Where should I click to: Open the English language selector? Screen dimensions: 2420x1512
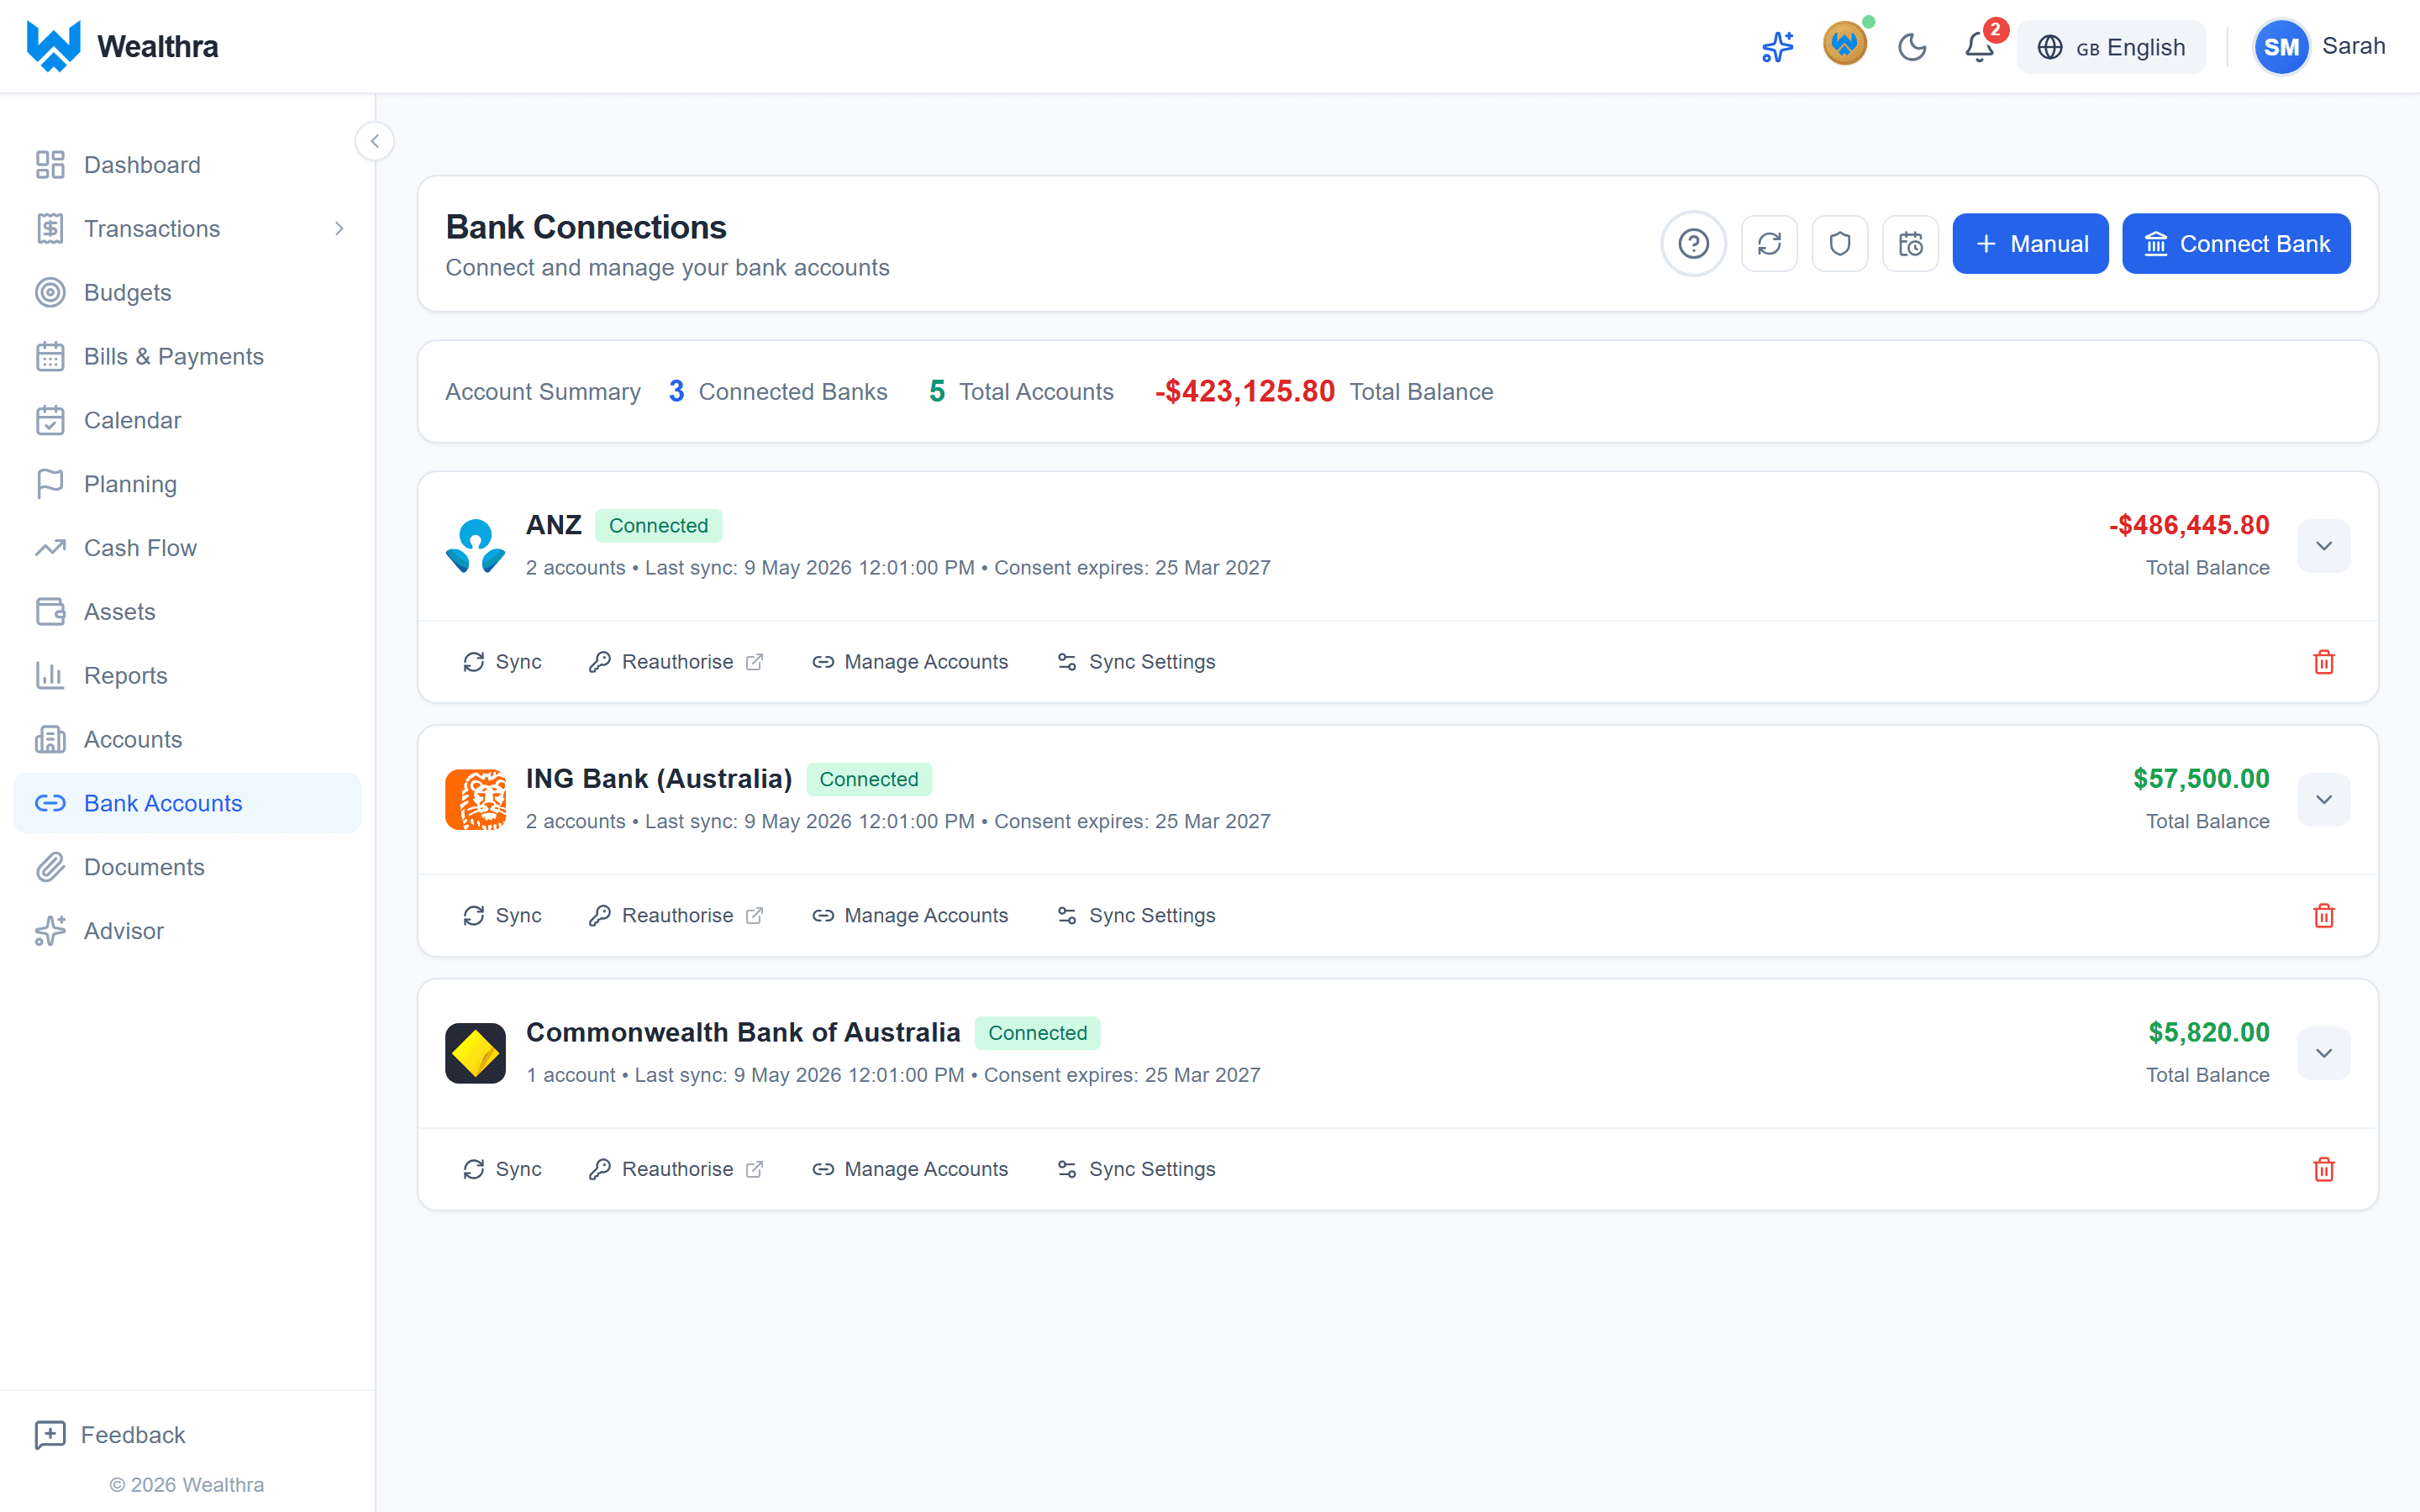point(2111,47)
